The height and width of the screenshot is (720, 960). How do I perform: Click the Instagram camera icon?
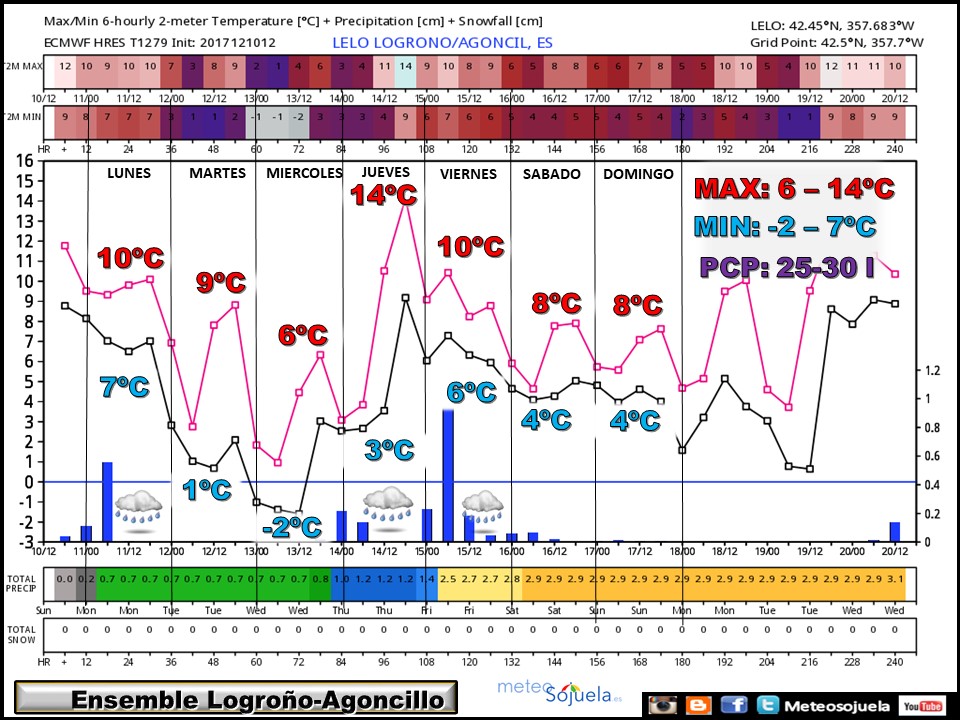(x=662, y=705)
